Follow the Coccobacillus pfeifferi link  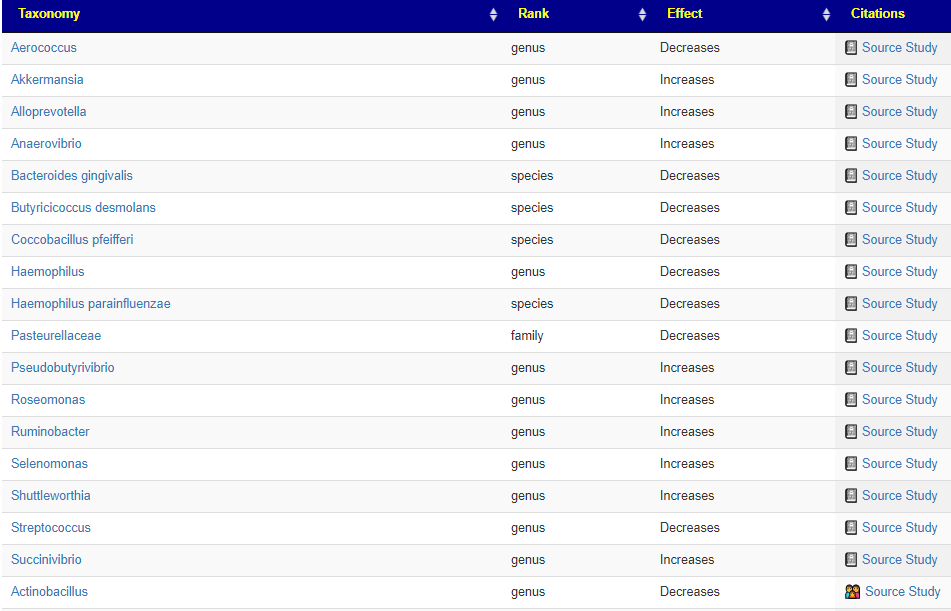[72, 240]
